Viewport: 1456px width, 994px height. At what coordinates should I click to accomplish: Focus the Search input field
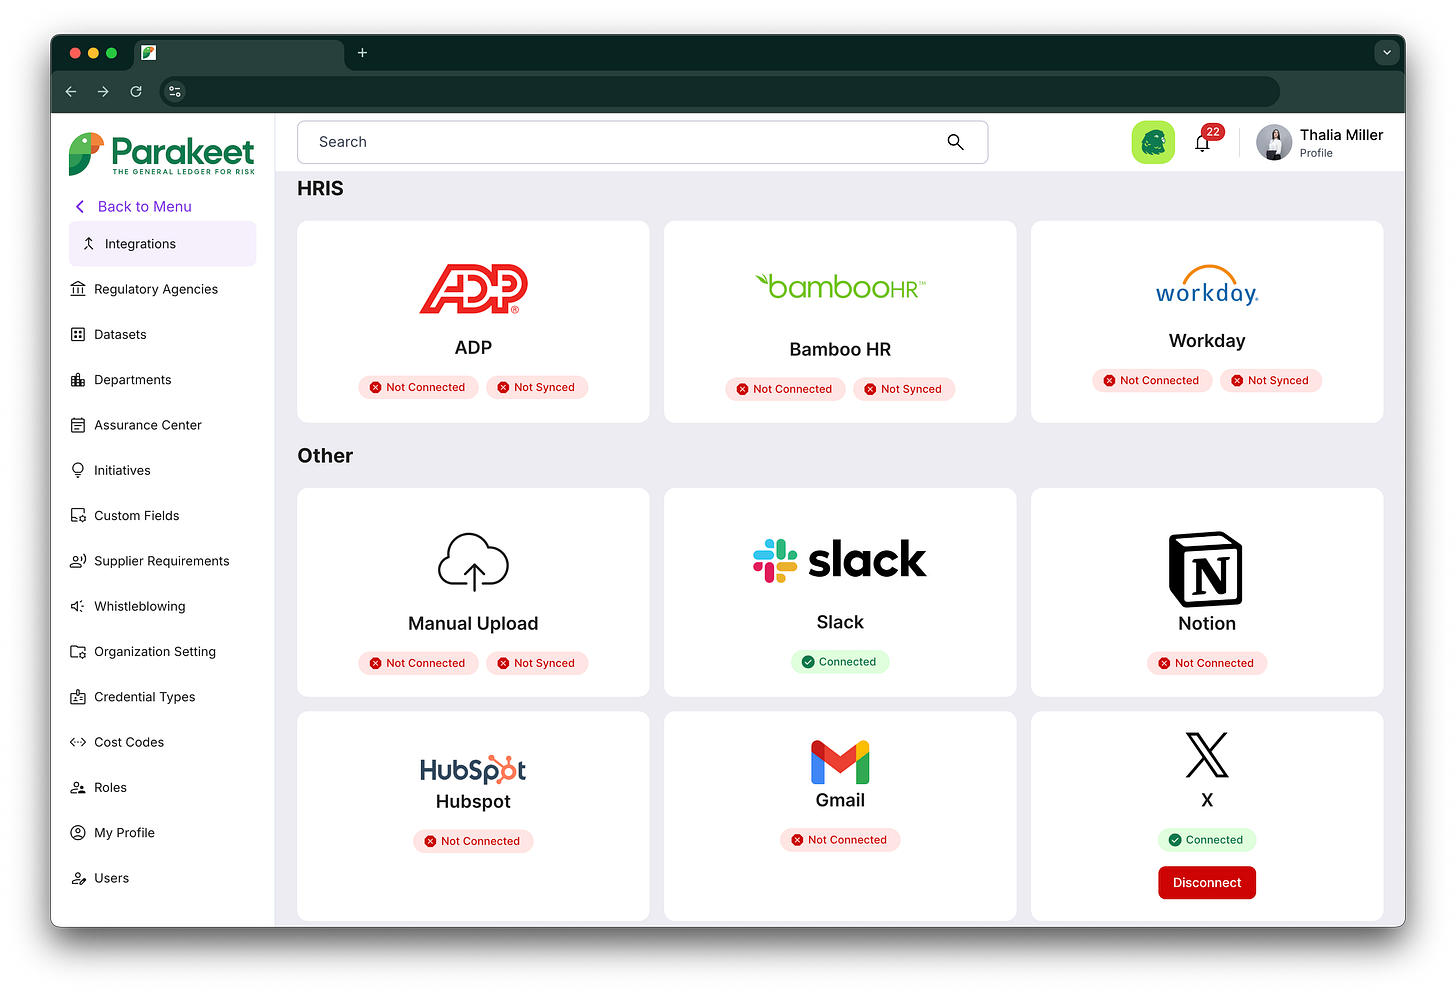(642, 142)
